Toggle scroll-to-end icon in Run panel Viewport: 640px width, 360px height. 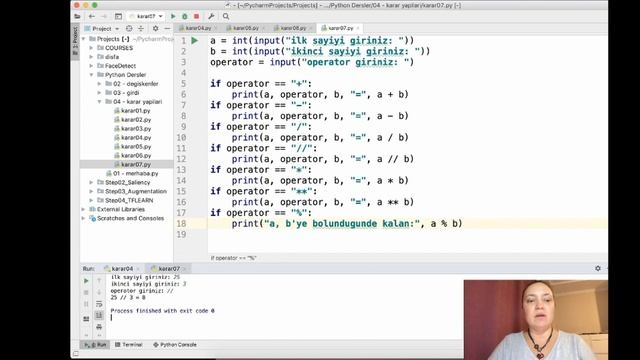click(x=99, y=315)
